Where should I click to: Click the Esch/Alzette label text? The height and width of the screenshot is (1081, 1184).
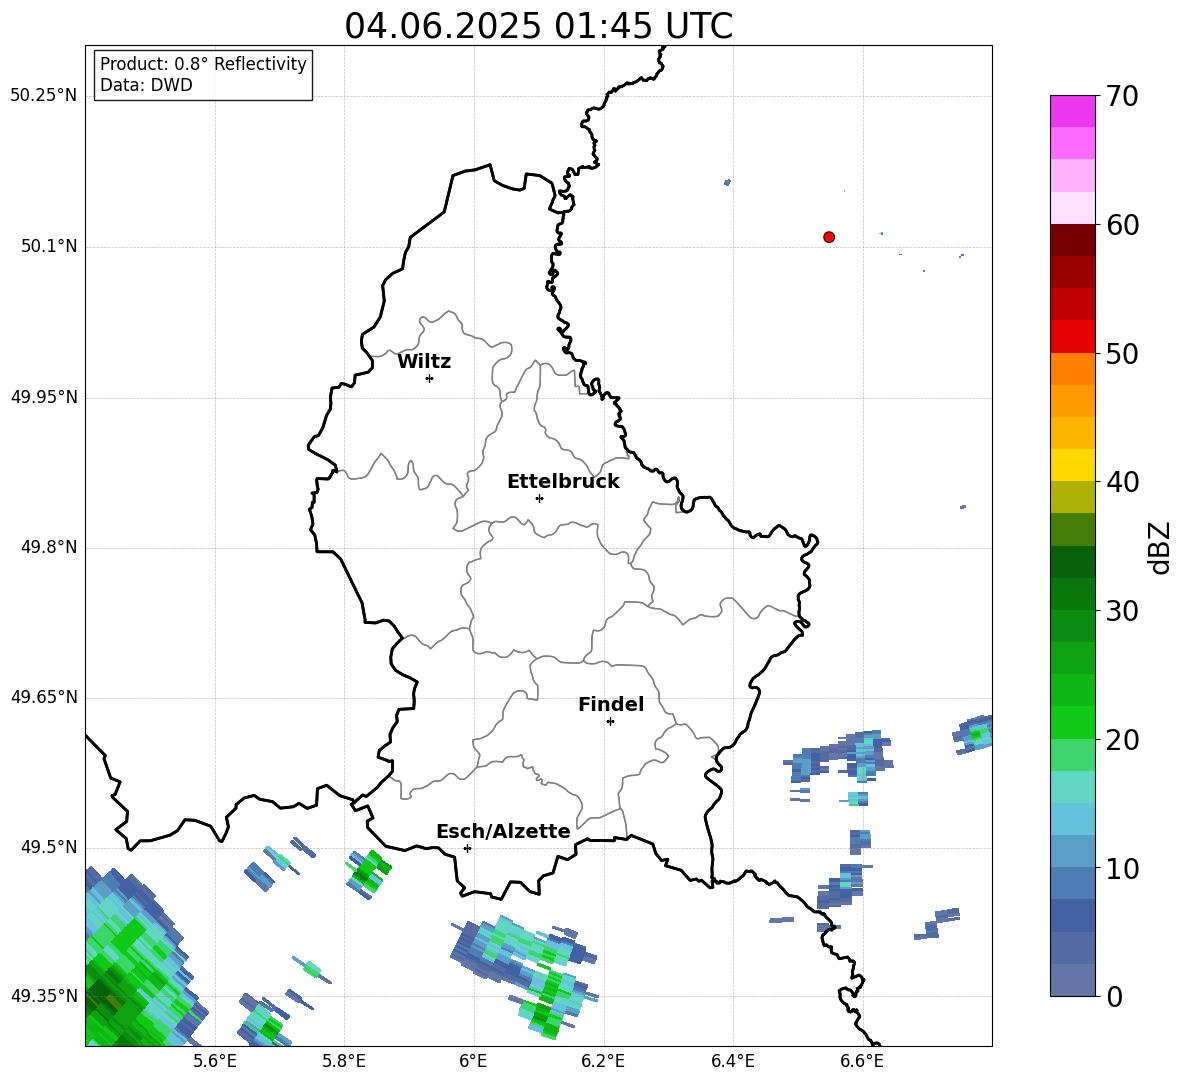tap(503, 831)
